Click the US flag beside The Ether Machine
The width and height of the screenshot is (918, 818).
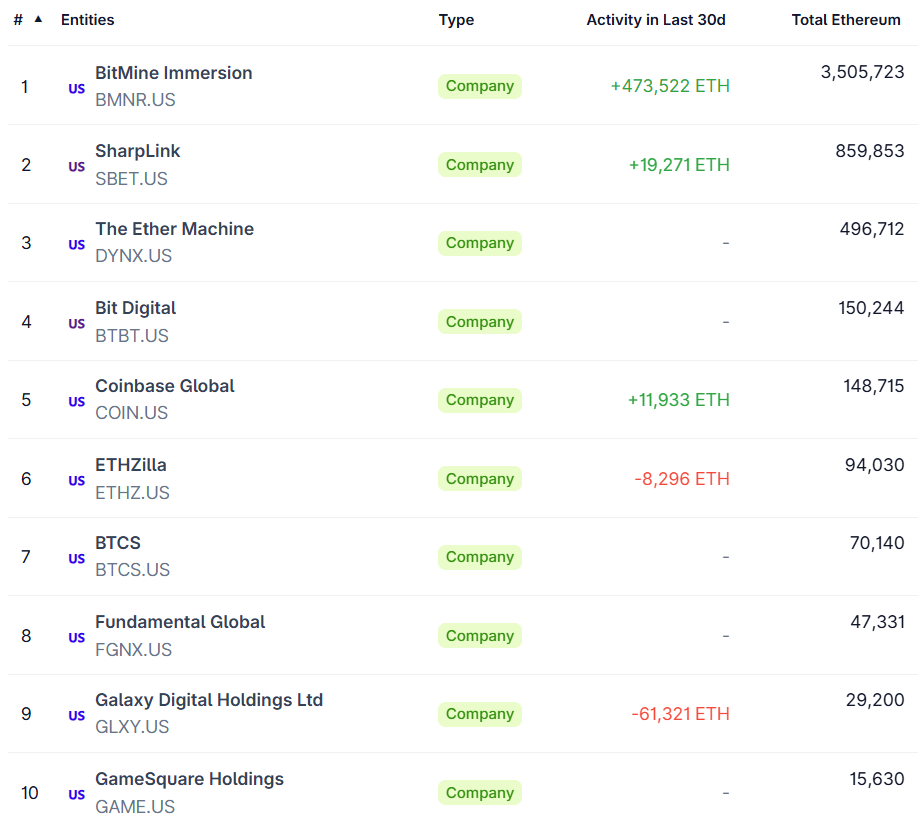click(76, 245)
